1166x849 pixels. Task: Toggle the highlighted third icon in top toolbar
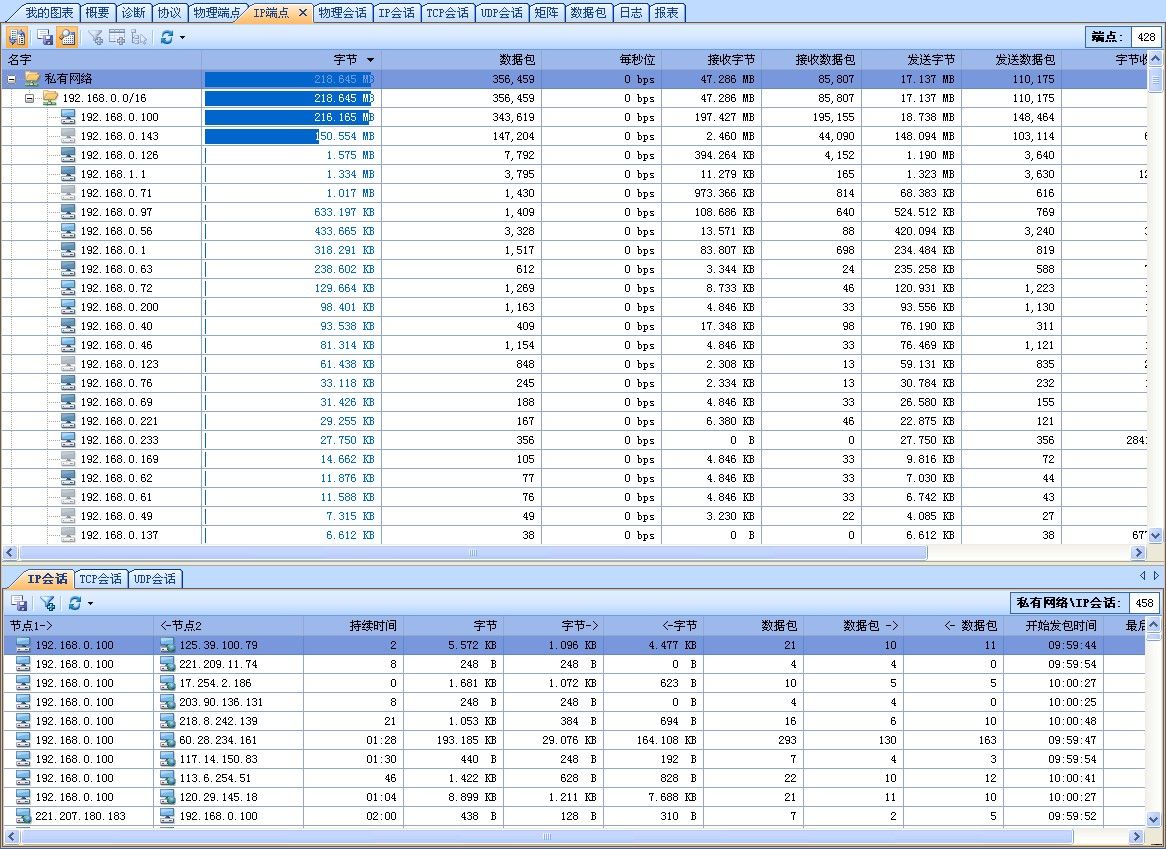[x=67, y=37]
